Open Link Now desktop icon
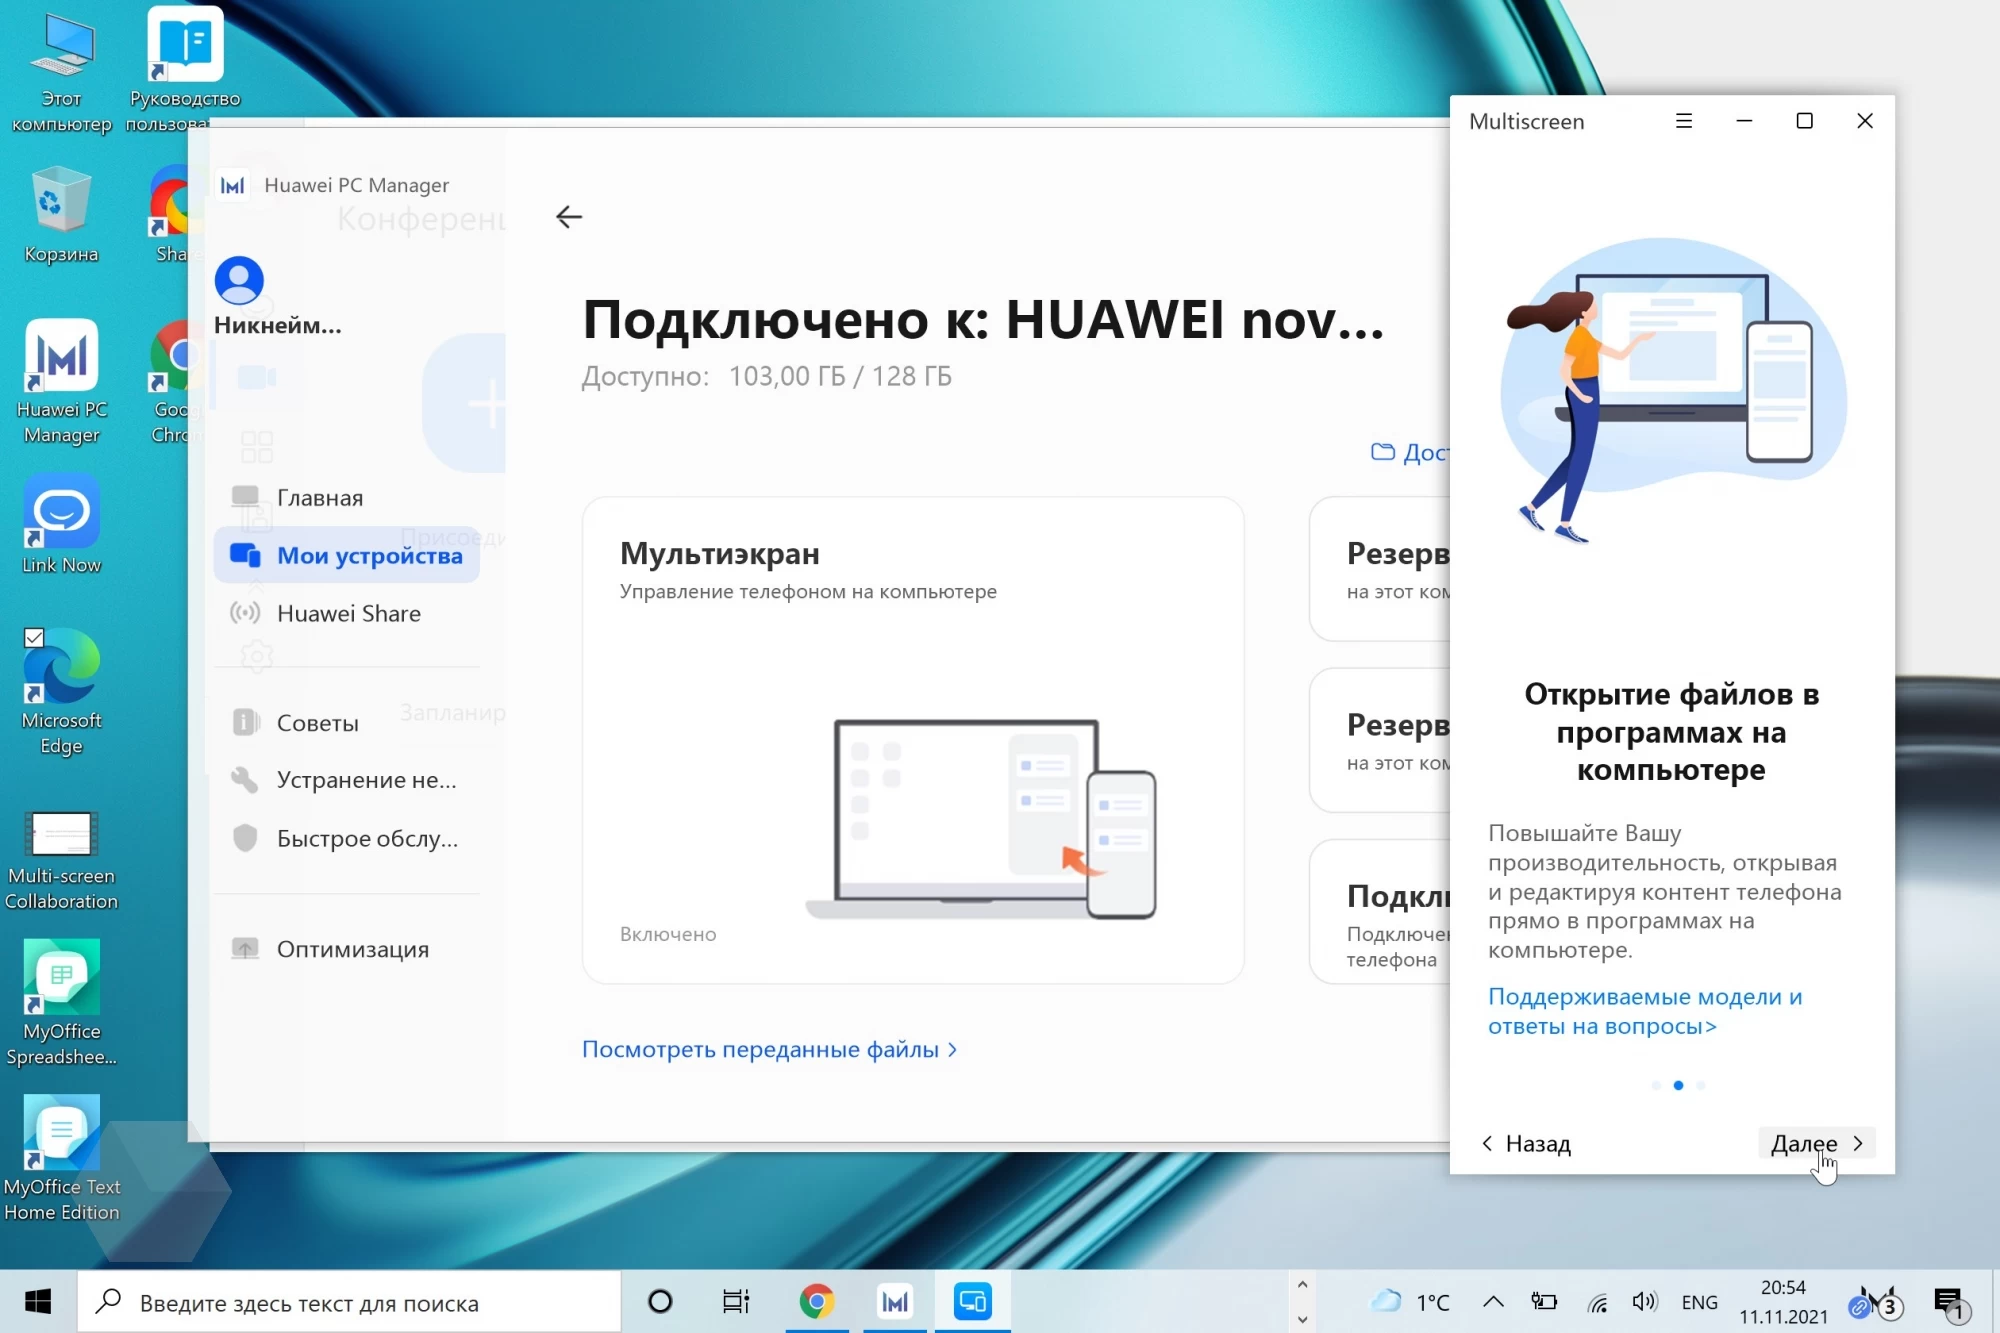The width and height of the screenshot is (2000, 1333). point(62,525)
